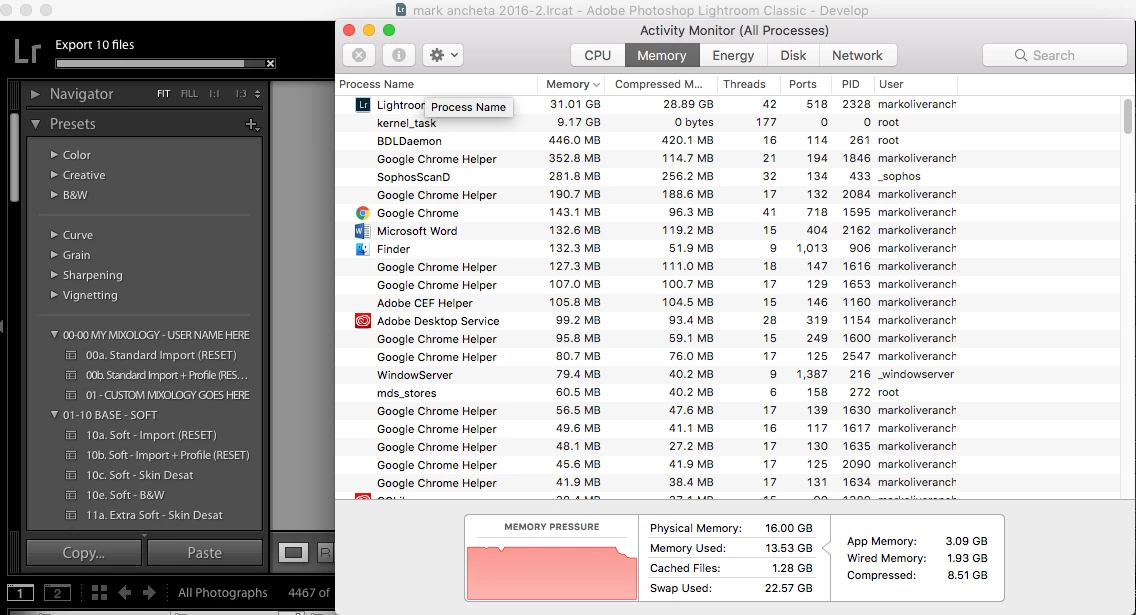1136x615 pixels.
Task: Switch to the CPU tab
Action: pos(598,55)
